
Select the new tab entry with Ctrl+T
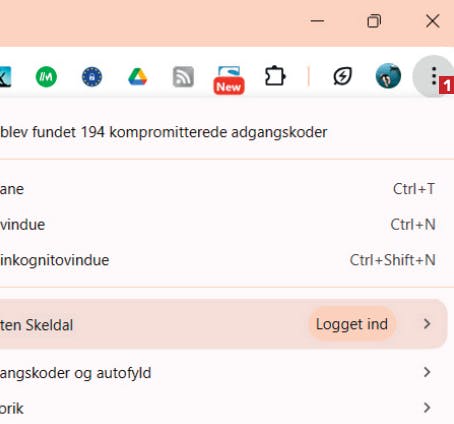click(218, 189)
